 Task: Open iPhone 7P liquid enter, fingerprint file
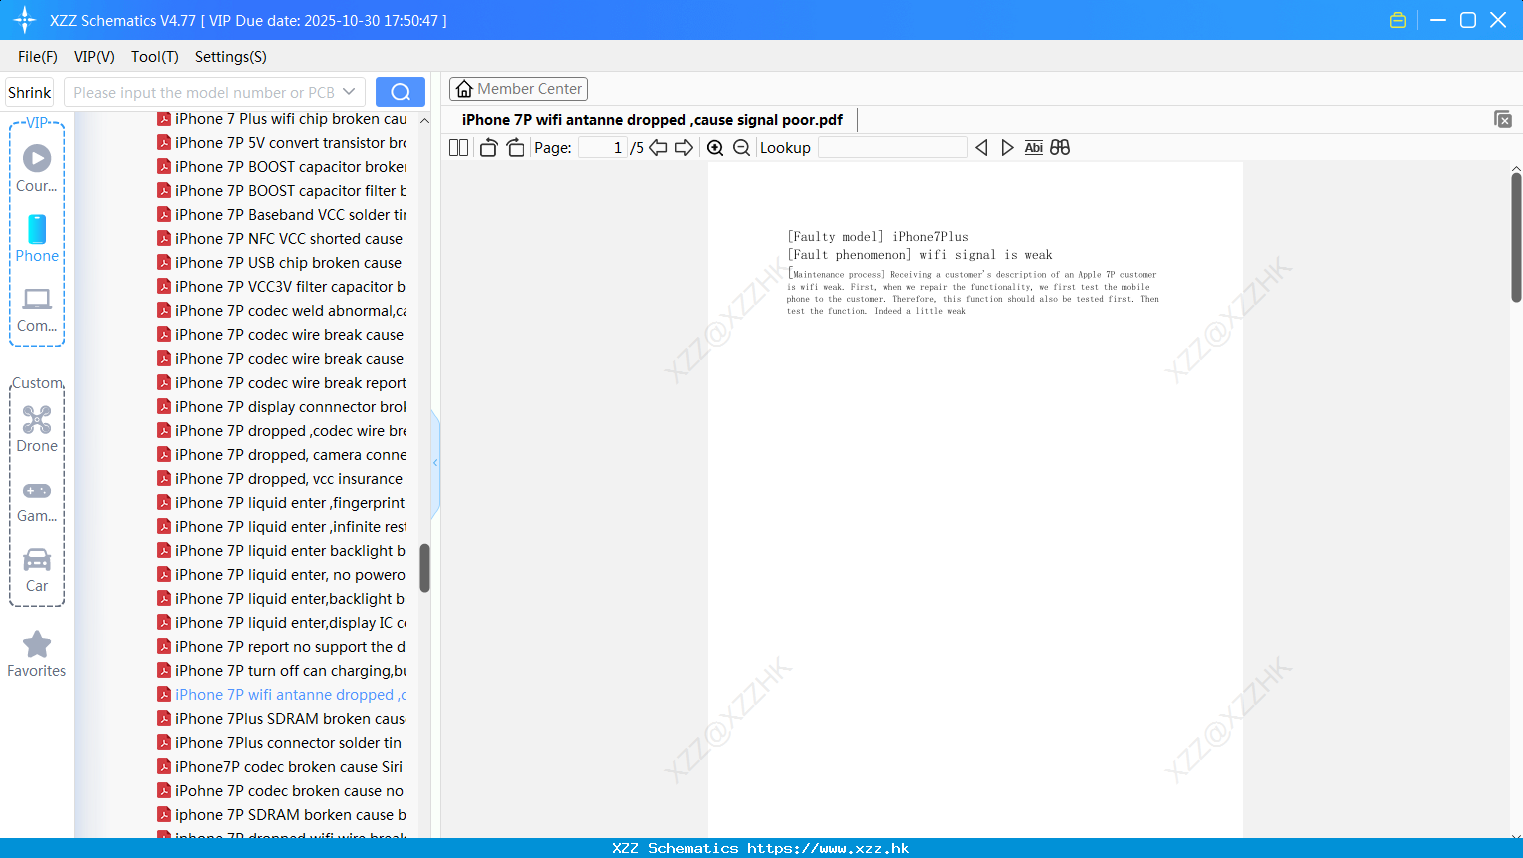coord(282,503)
